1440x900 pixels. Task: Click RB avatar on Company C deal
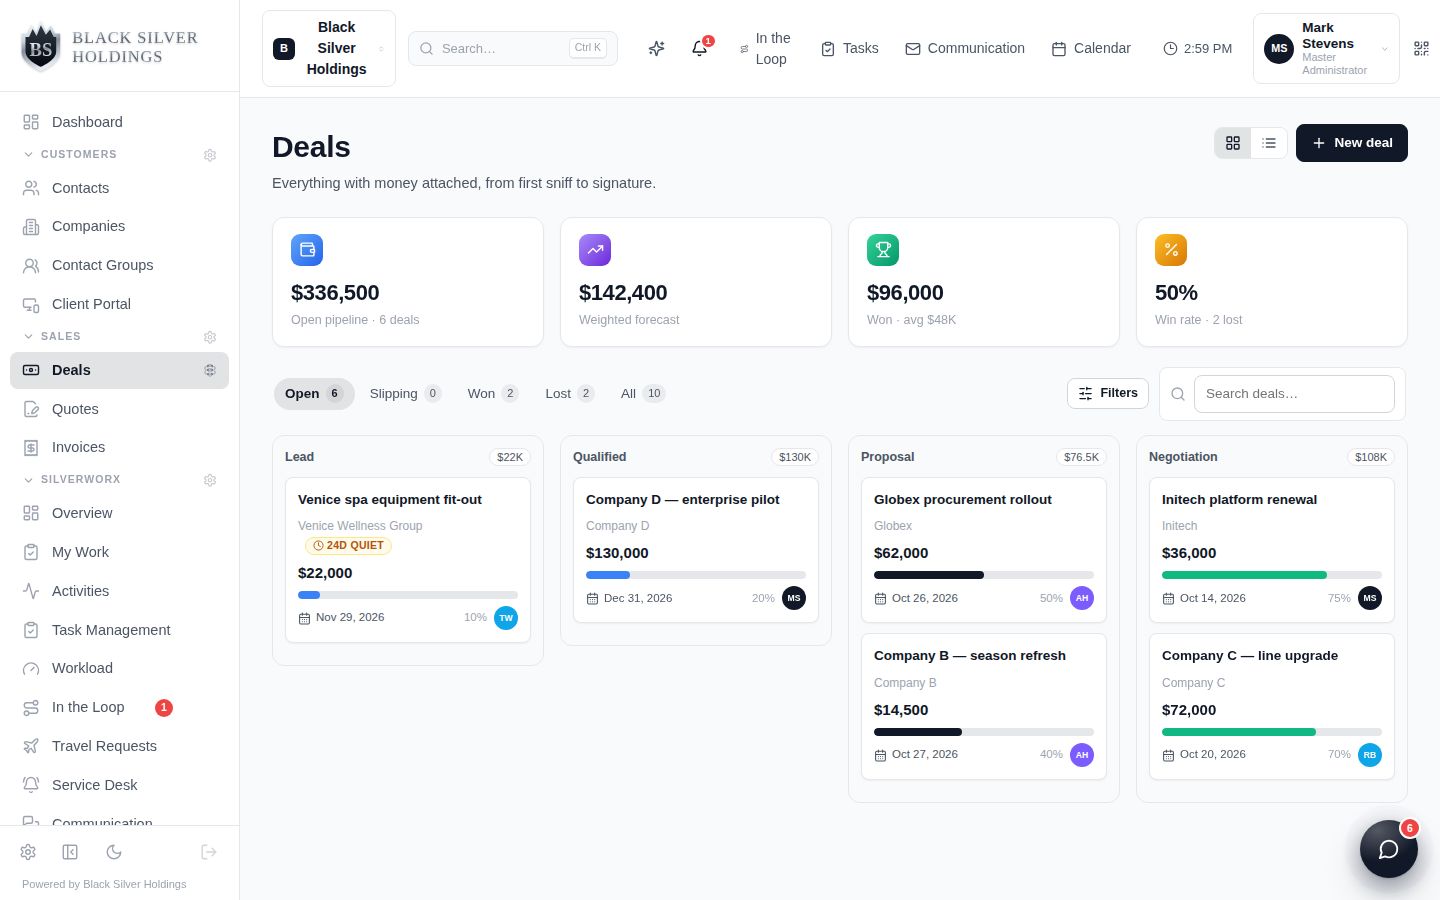(x=1370, y=755)
